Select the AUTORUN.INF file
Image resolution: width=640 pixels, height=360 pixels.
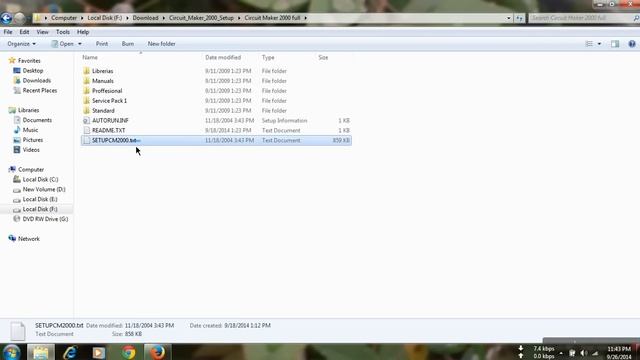point(110,120)
